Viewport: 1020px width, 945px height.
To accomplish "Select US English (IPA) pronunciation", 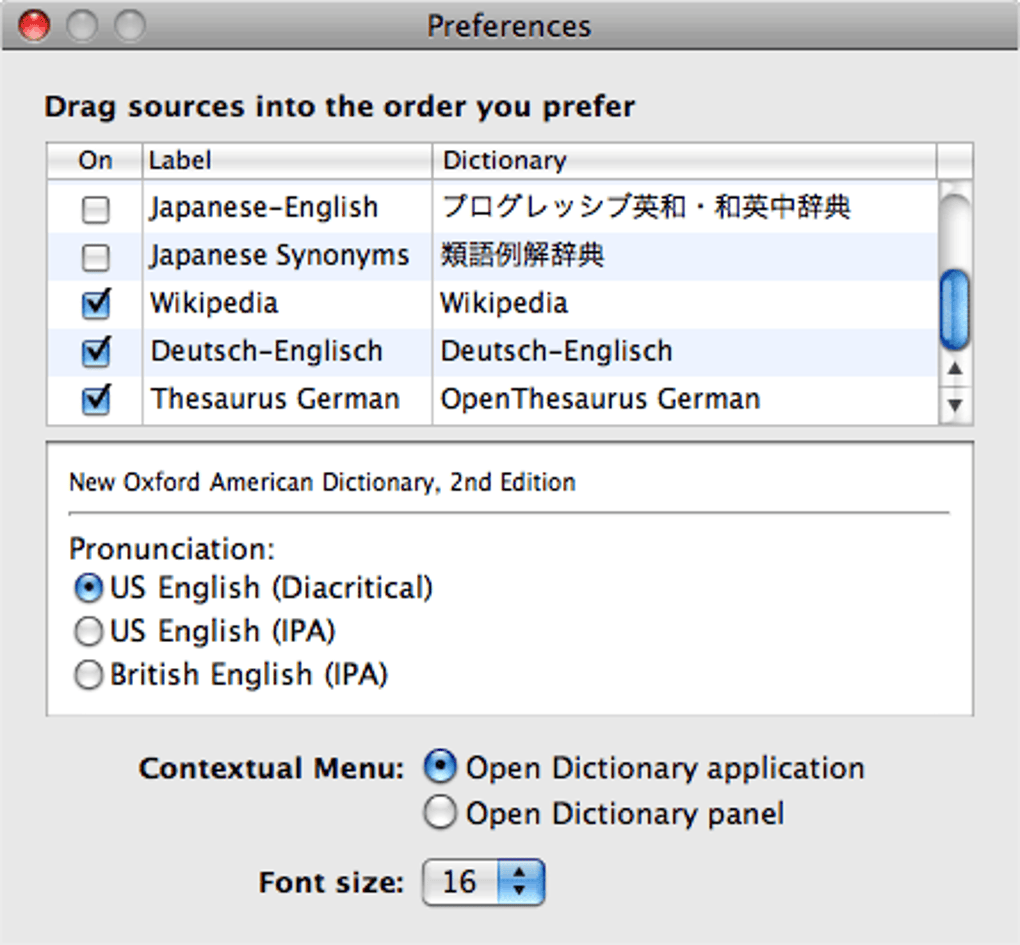I will point(88,631).
